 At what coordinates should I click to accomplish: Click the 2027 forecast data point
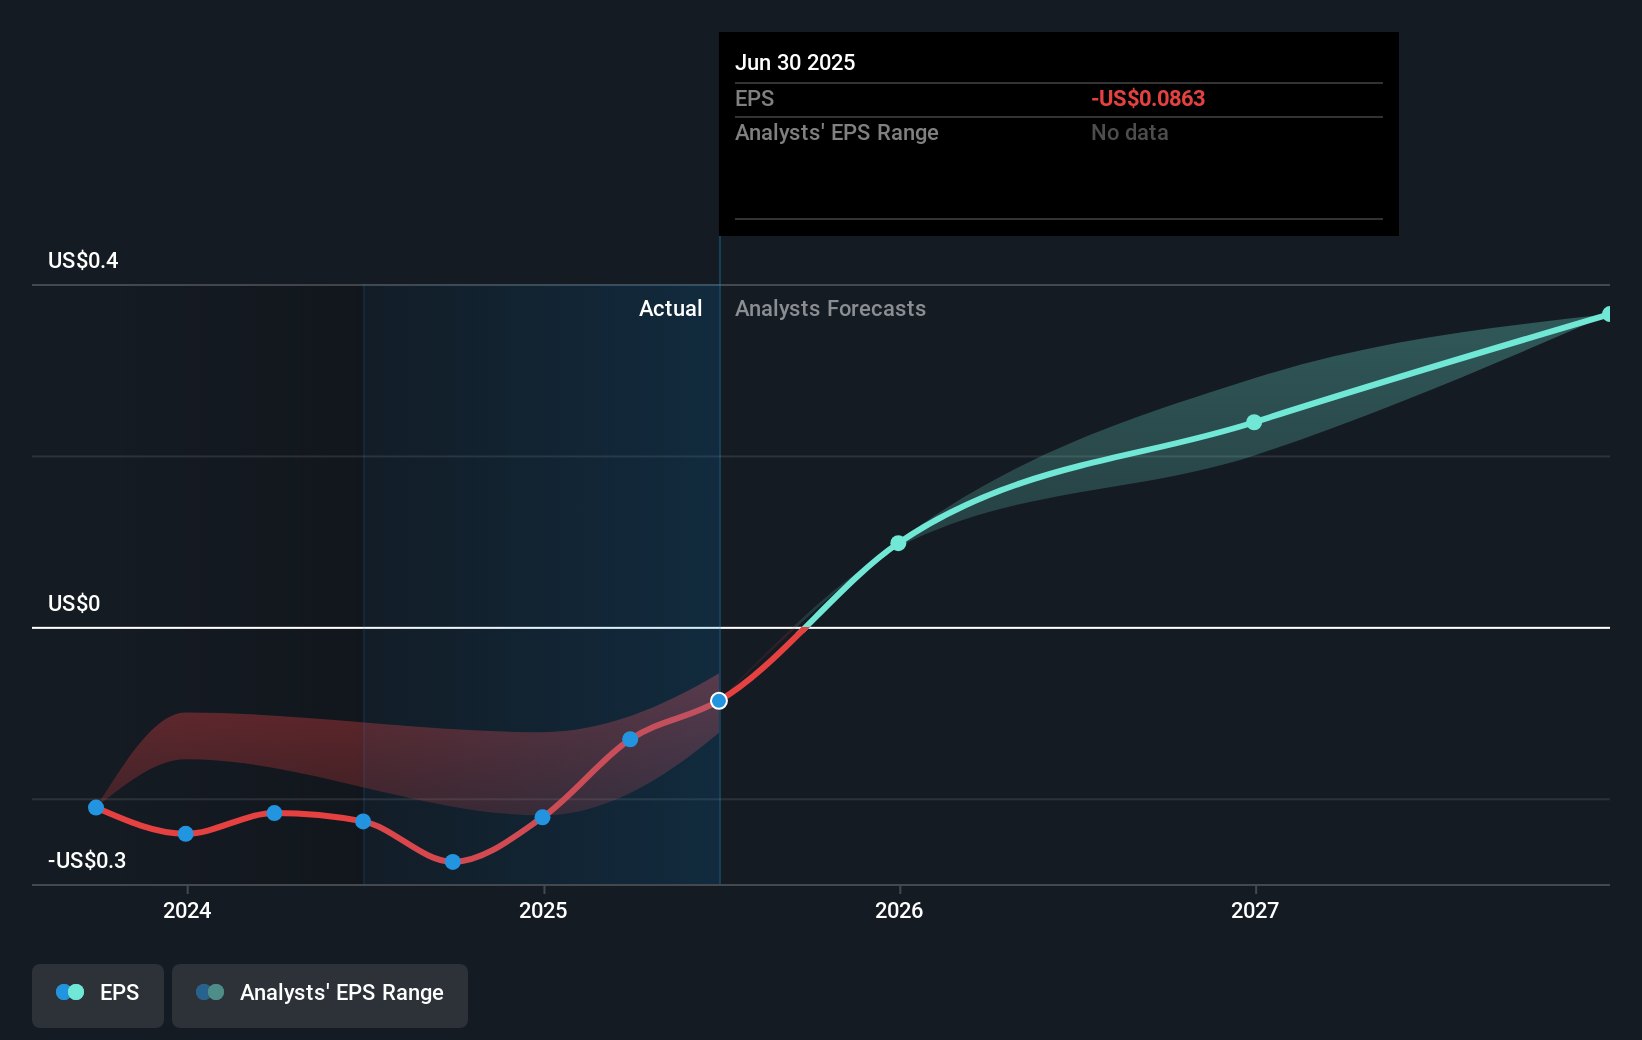(x=1253, y=422)
